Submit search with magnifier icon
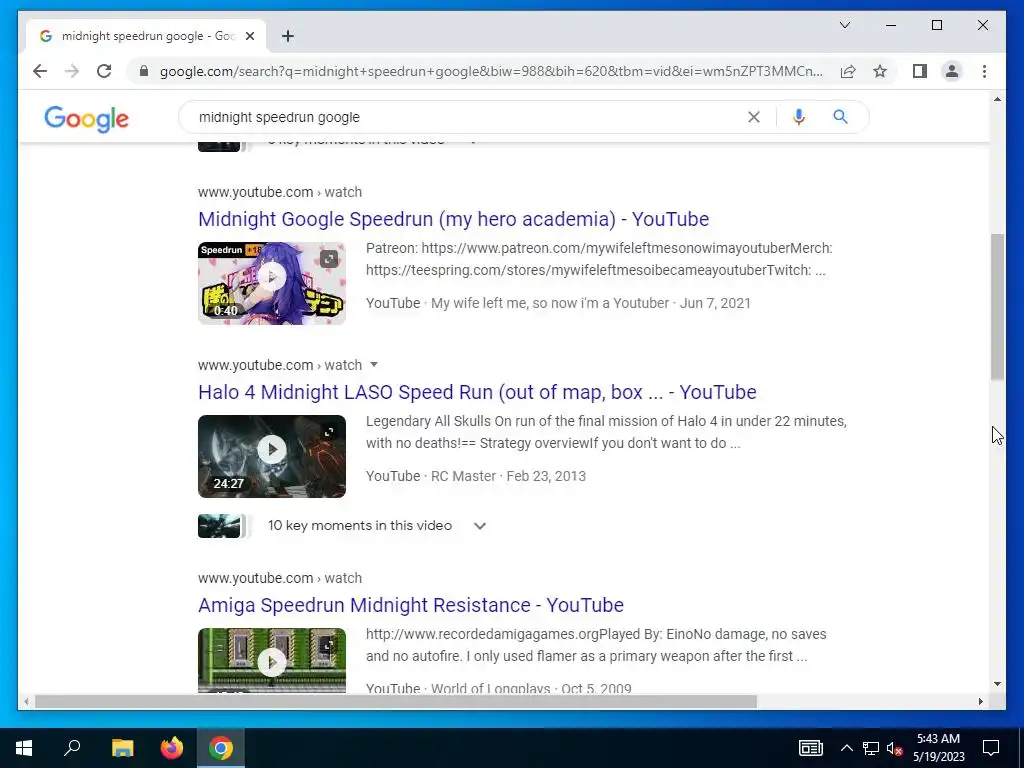1024x768 pixels. (x=840, y=117)
